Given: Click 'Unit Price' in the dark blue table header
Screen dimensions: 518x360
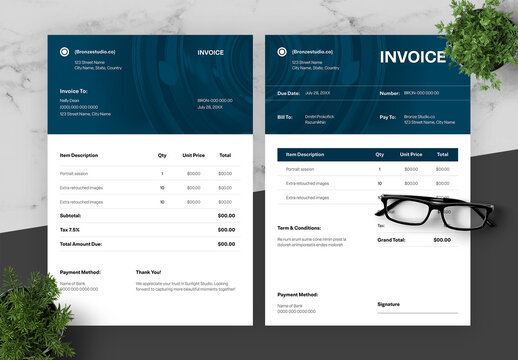Looking at the screenshot, I should pos(411,155).
